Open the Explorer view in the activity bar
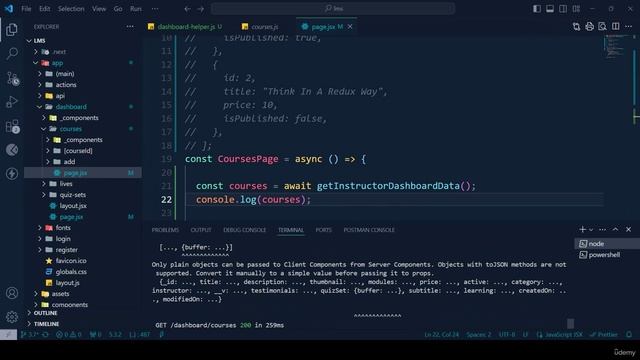The image size is (640, 360). [12, 29]
